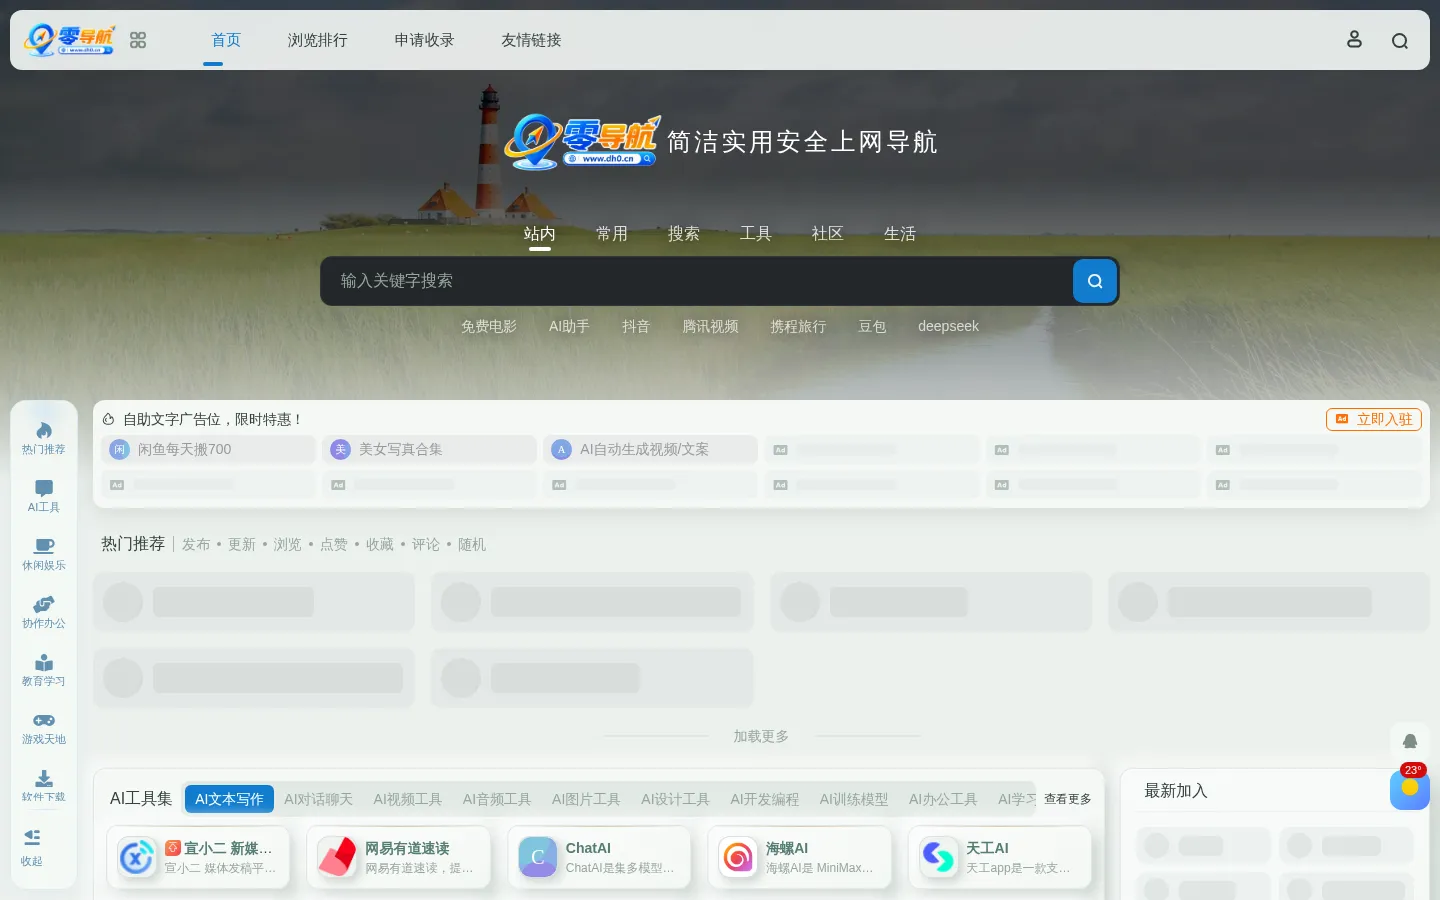Open 浏览排行 in the top navigation

(318, 40)
